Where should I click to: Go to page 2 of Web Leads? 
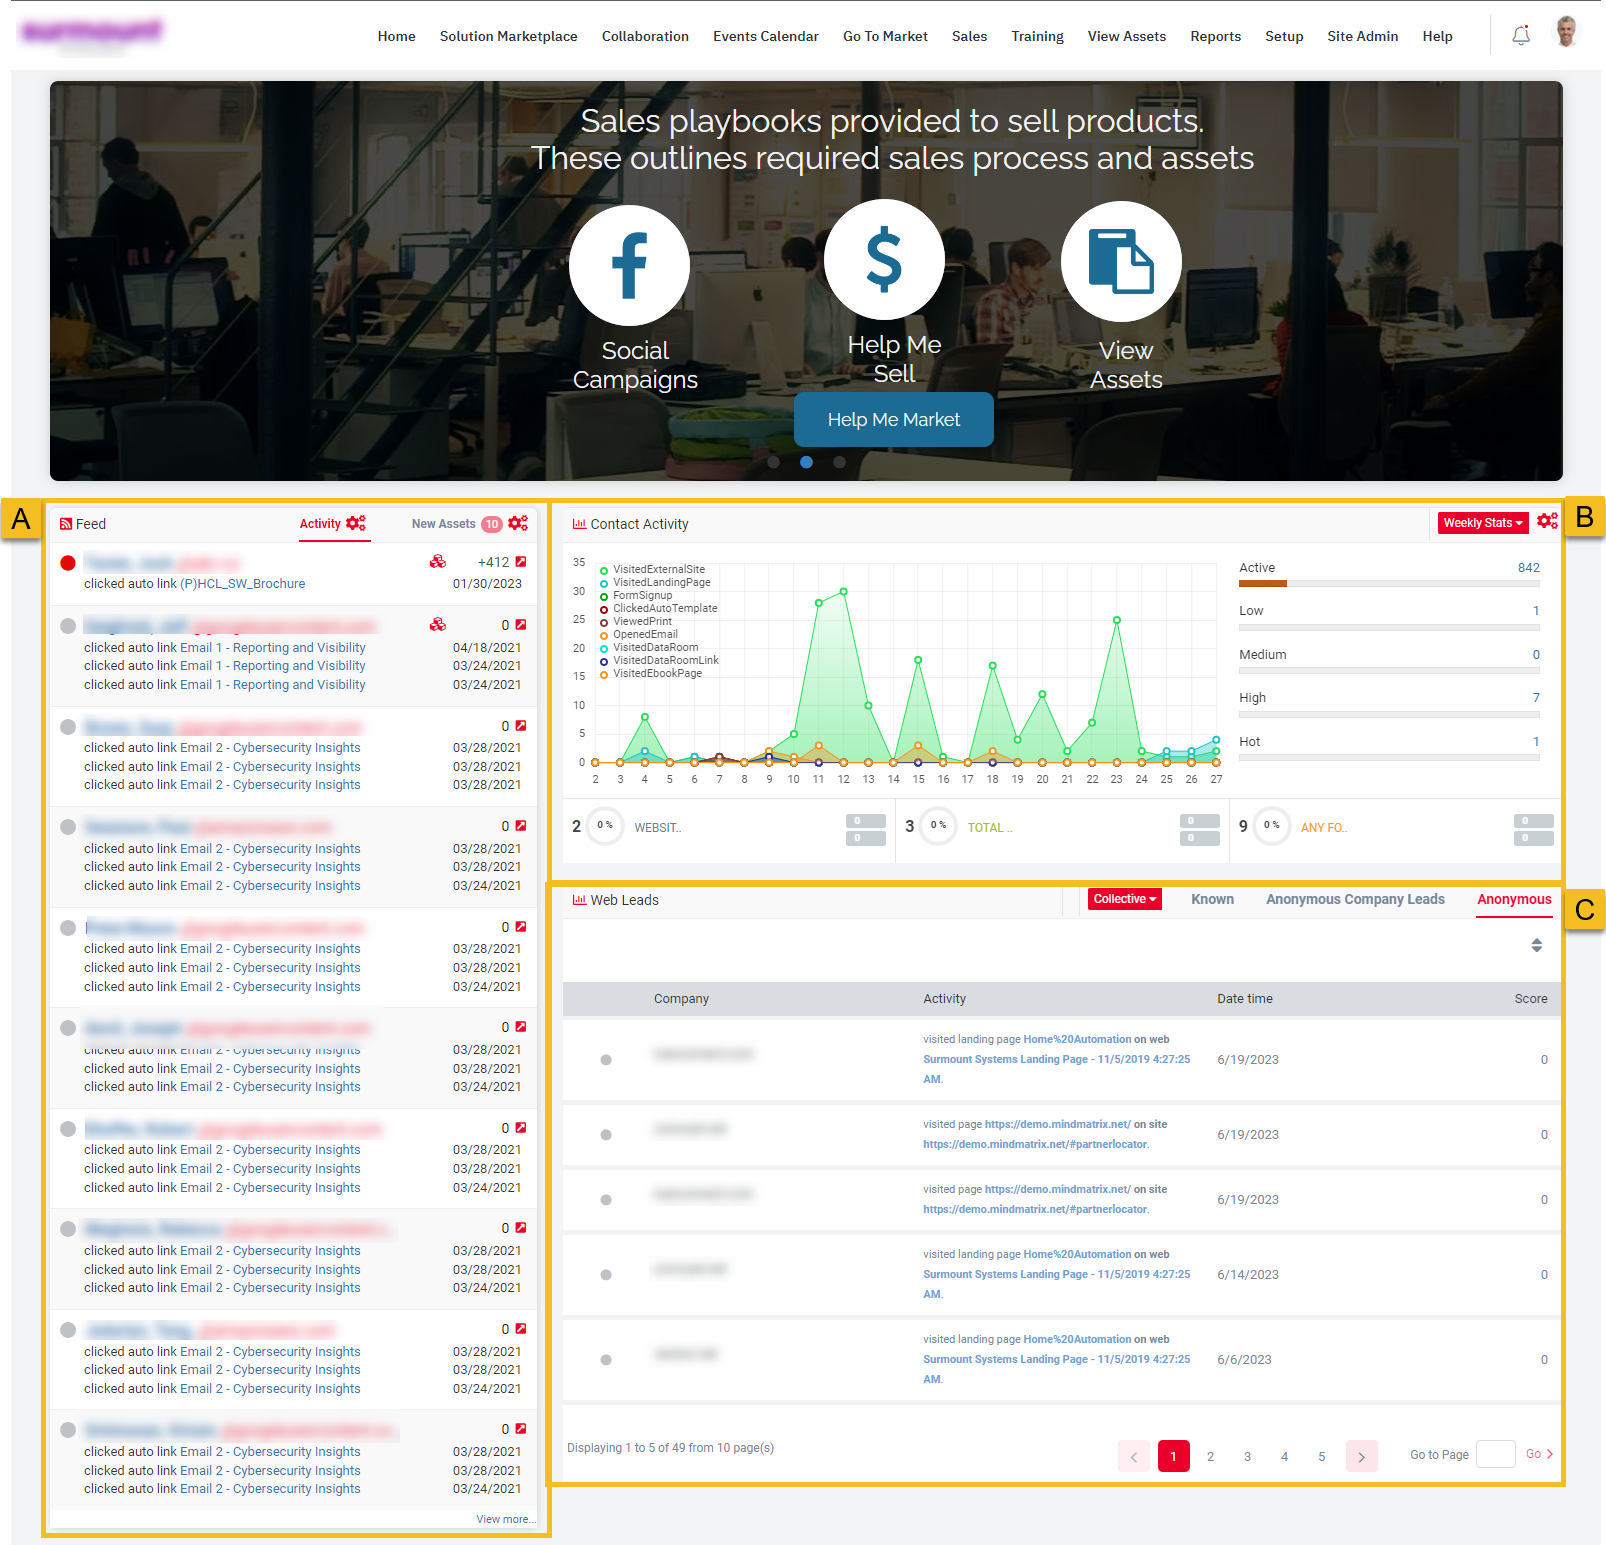coord(1210,1456)
